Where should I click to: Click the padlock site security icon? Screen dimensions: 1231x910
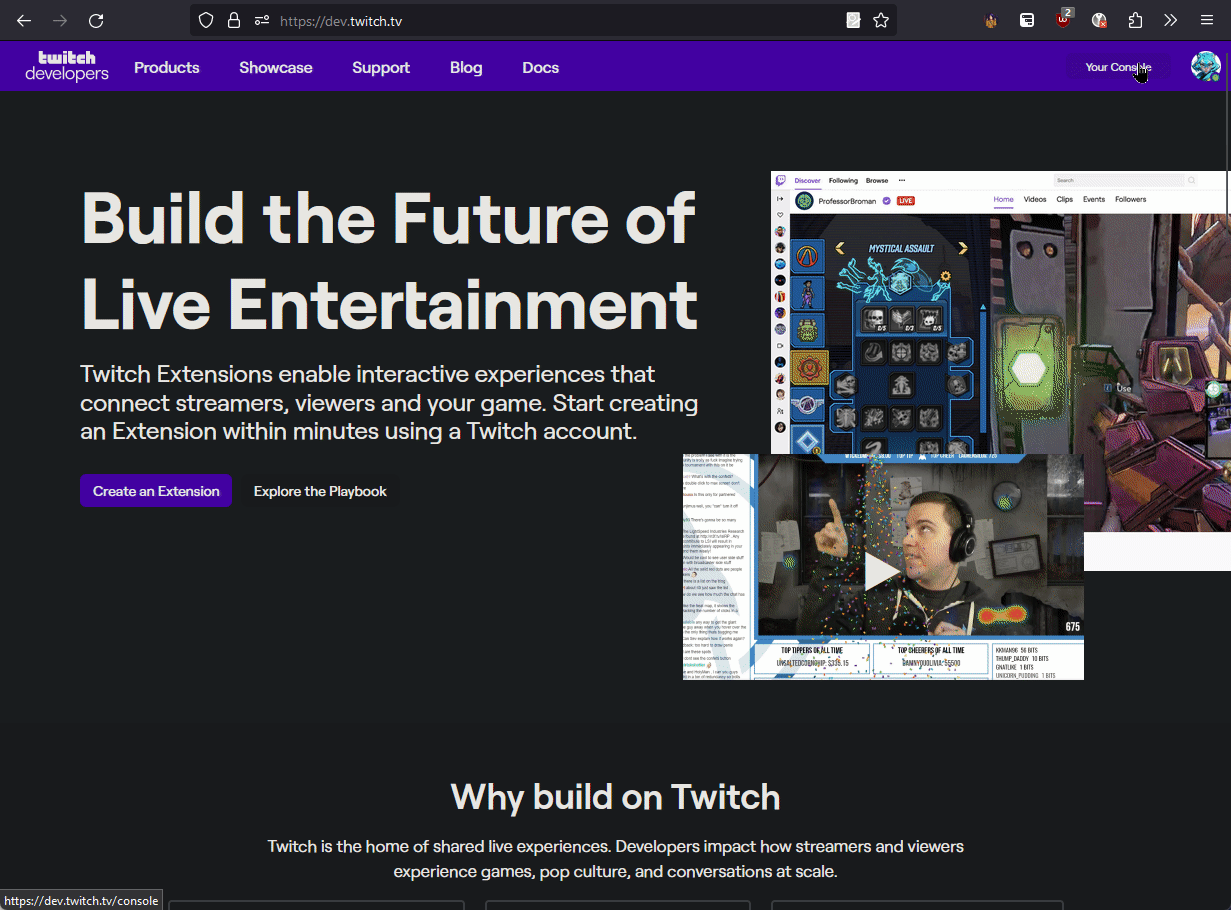(x=234, y=20)
